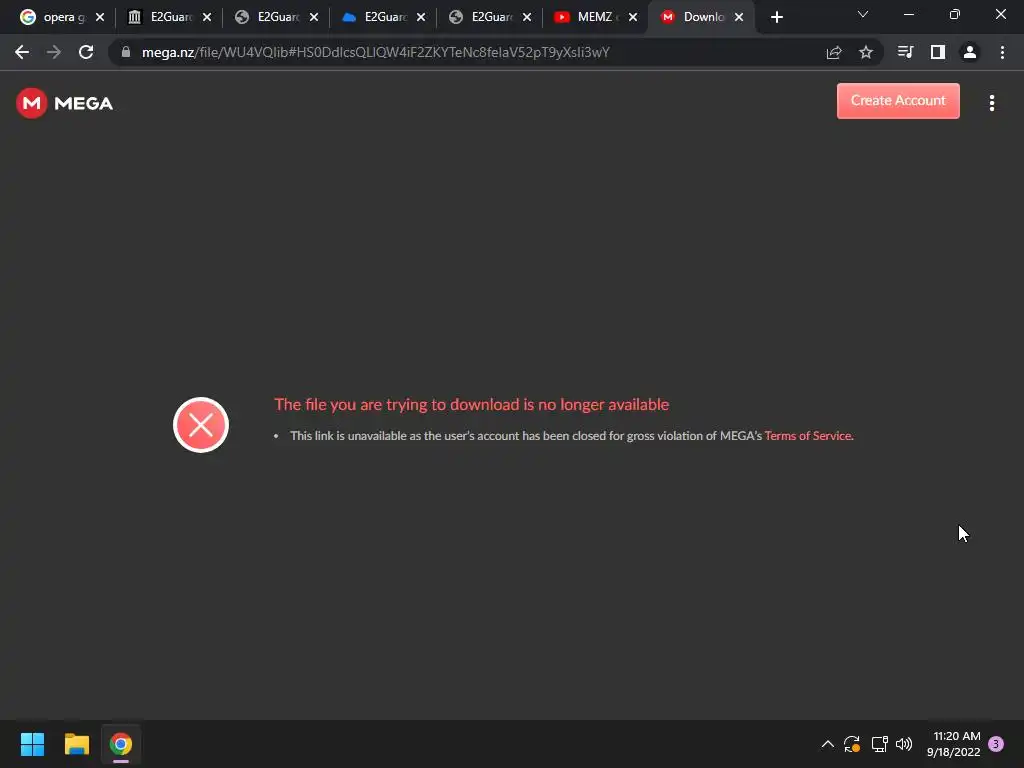
Task: Open network status tray icon
Action: tap(879, 744)
